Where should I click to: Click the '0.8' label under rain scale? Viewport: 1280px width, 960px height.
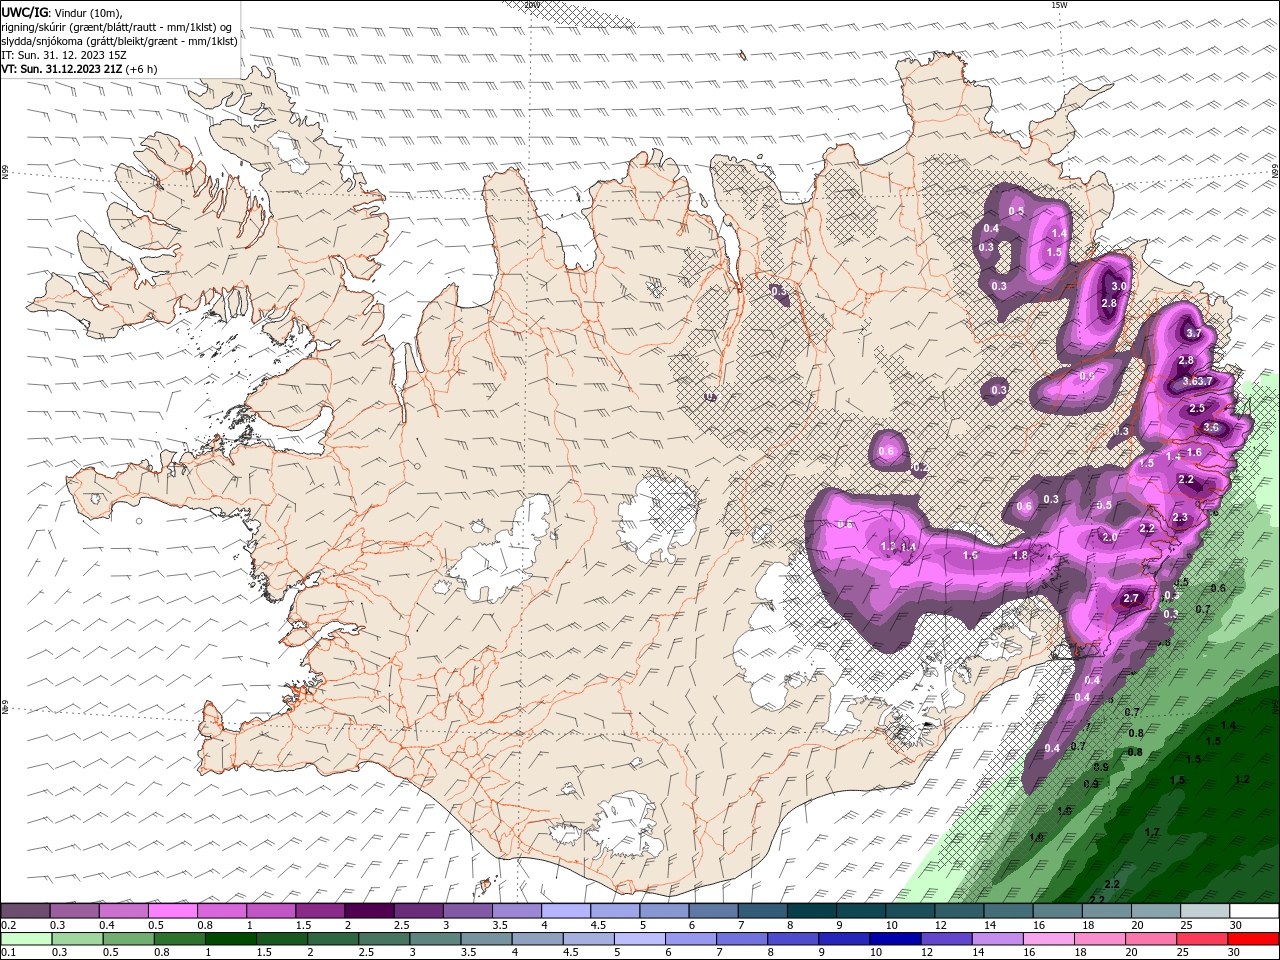(161, 953)
